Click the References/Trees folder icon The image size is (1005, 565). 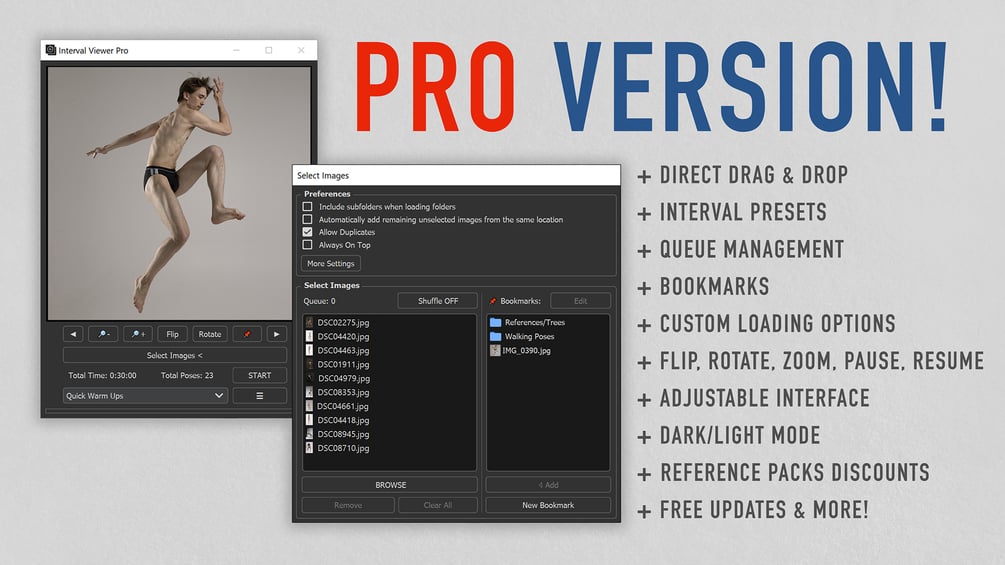point(495,322)
